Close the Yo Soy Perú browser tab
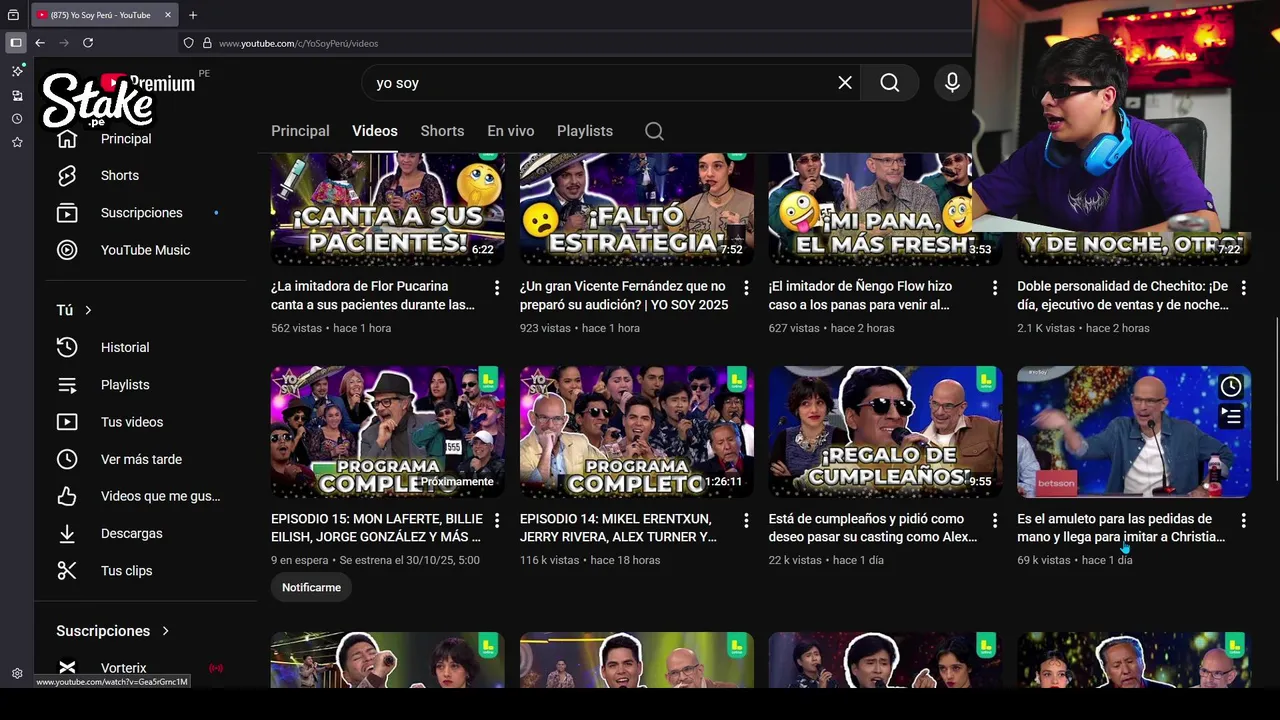 [168, 15]
